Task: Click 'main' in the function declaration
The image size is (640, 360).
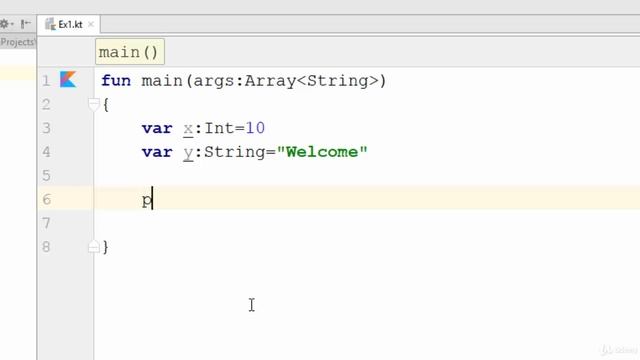Action: [162, 80]
